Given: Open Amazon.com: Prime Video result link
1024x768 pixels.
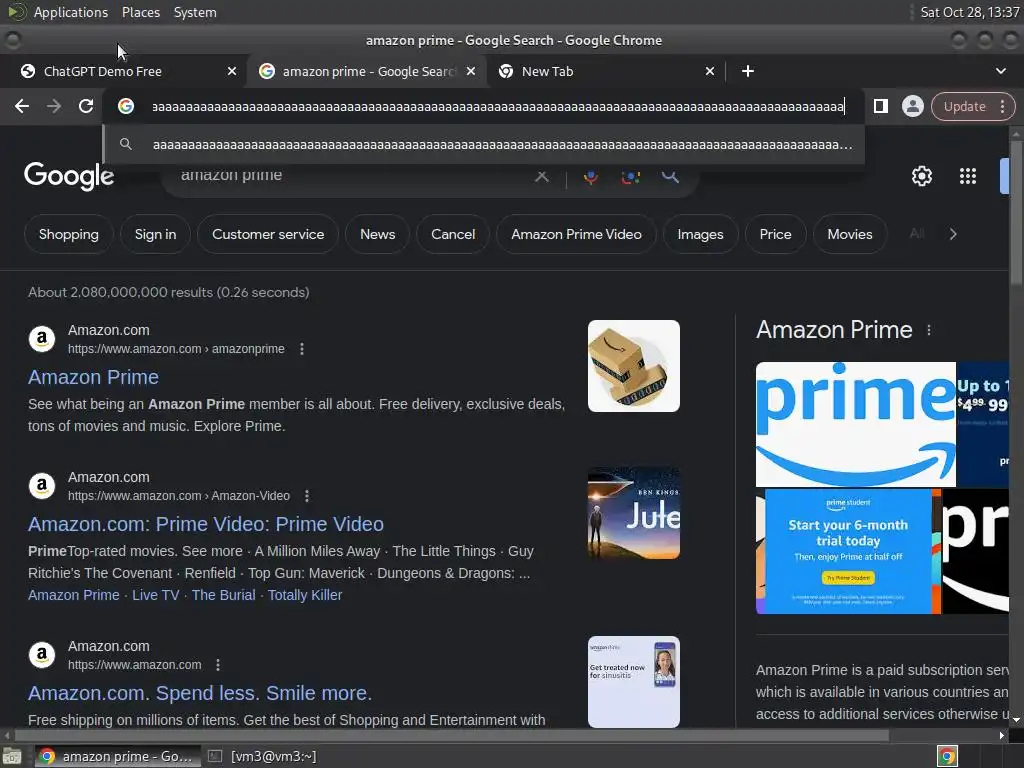Looking at the screenshot, I should [206, 524].
